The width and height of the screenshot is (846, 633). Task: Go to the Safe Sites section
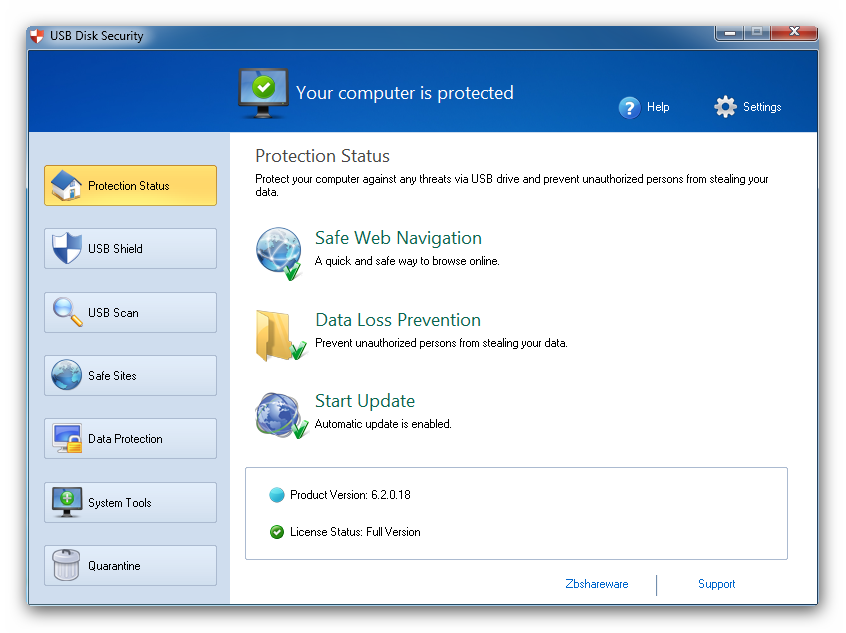tap(131, 376)
